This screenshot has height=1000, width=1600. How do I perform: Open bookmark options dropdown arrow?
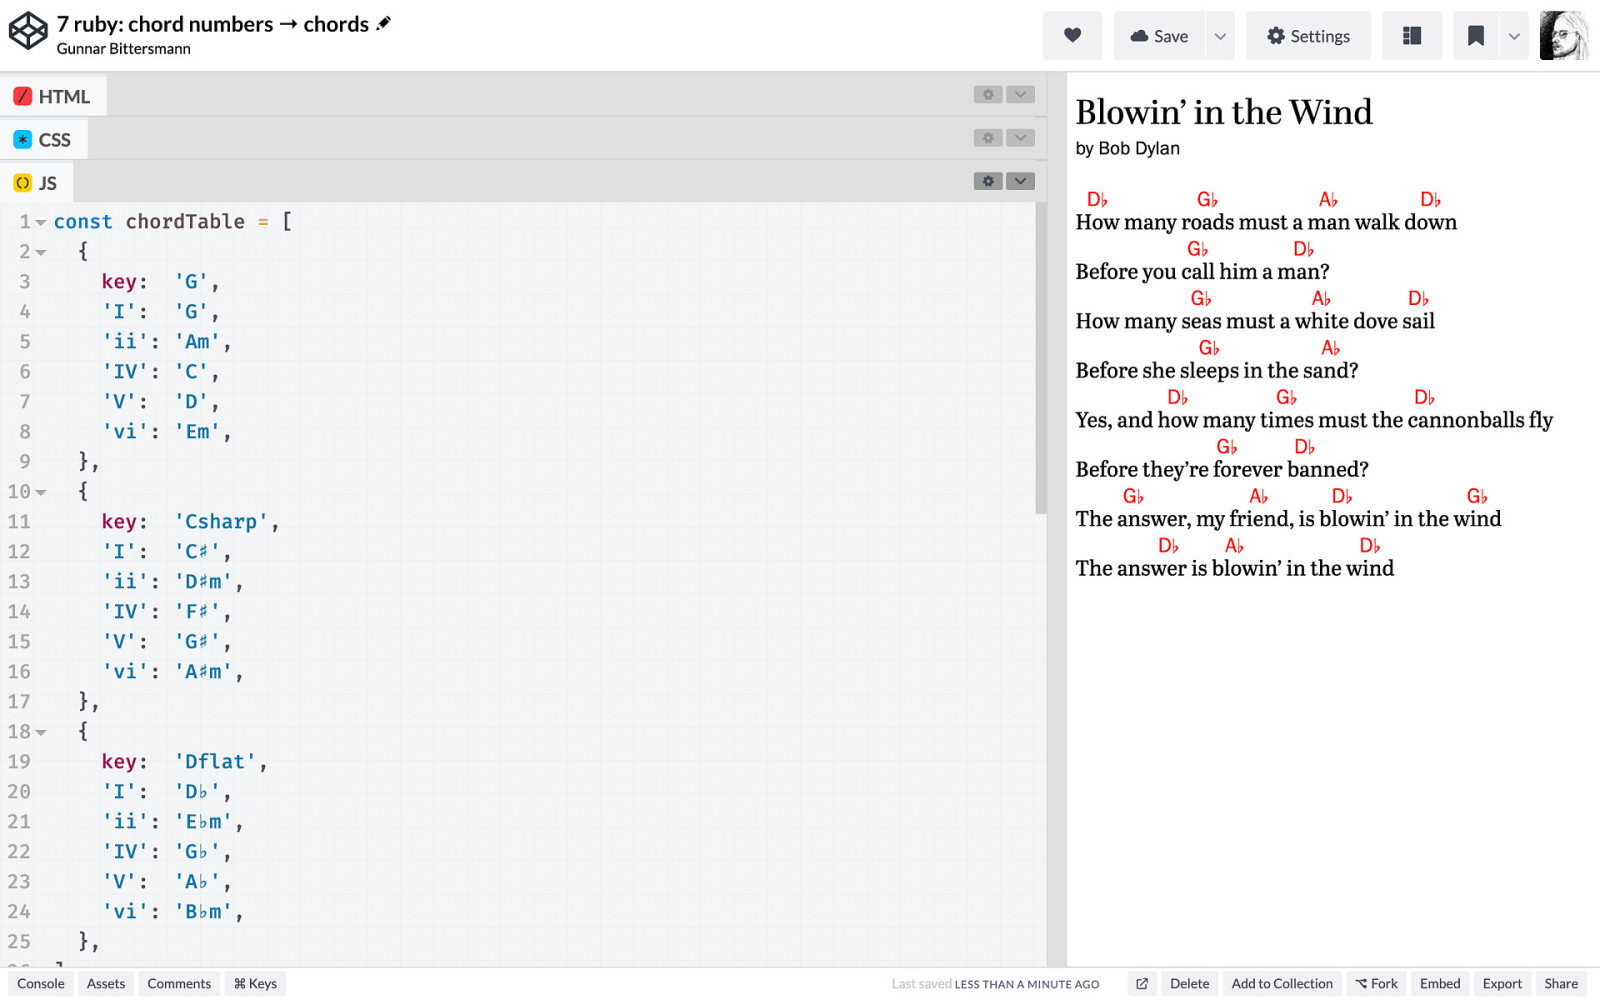click(1514, 36)
